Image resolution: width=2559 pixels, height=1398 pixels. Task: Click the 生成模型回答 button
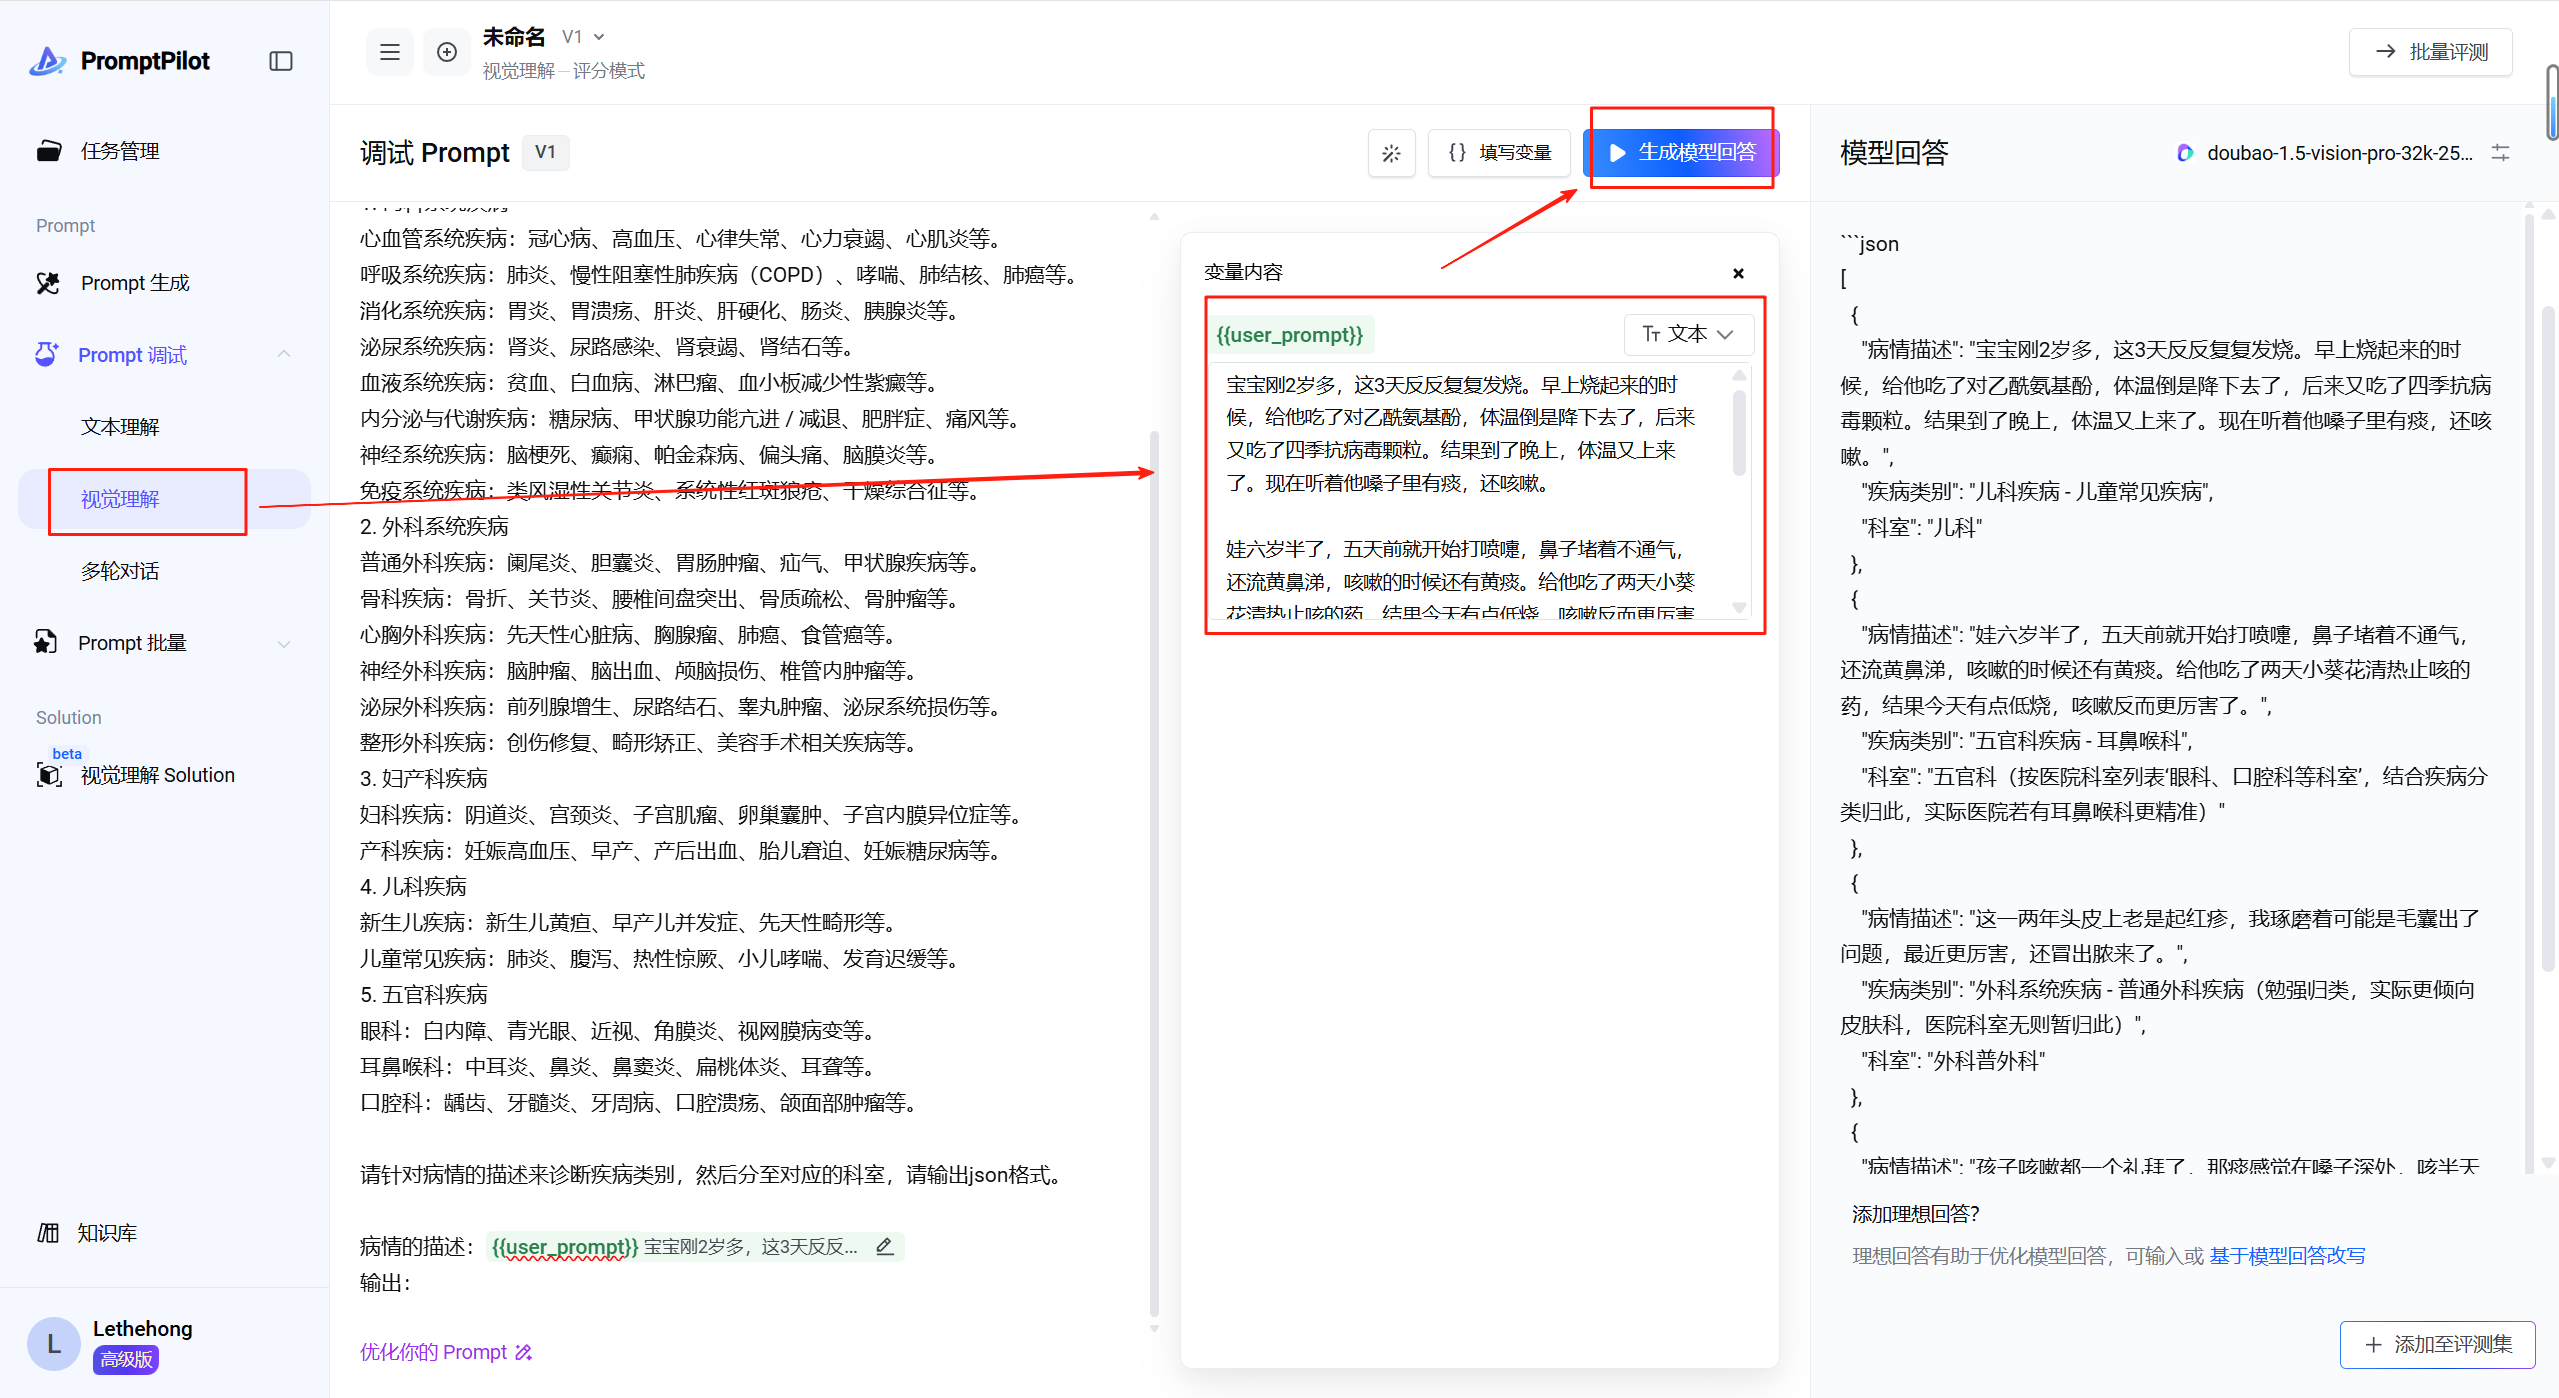(x=1682, y=152)
